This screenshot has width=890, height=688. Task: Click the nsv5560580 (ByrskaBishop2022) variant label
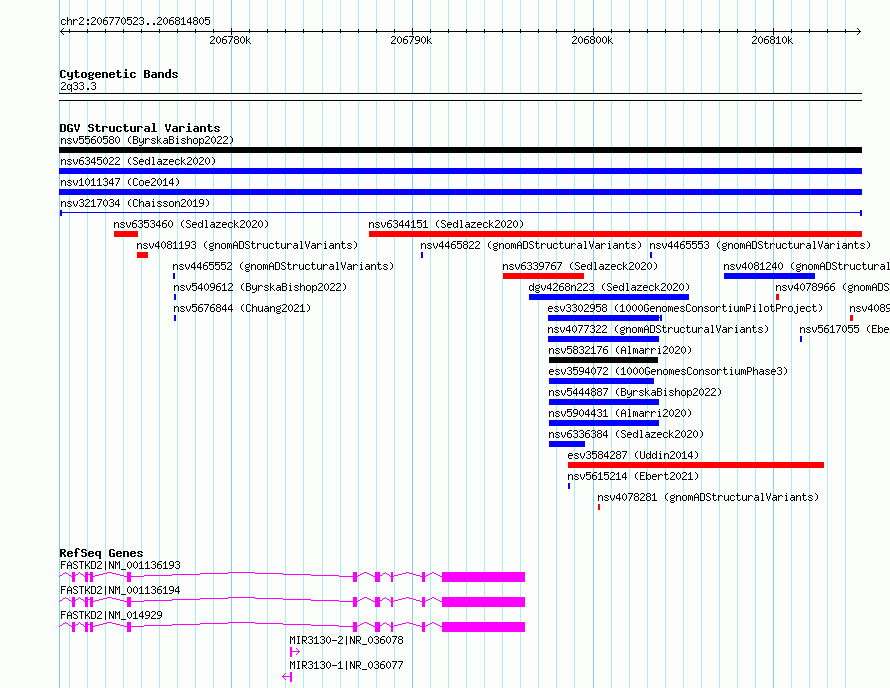(147, 140)
